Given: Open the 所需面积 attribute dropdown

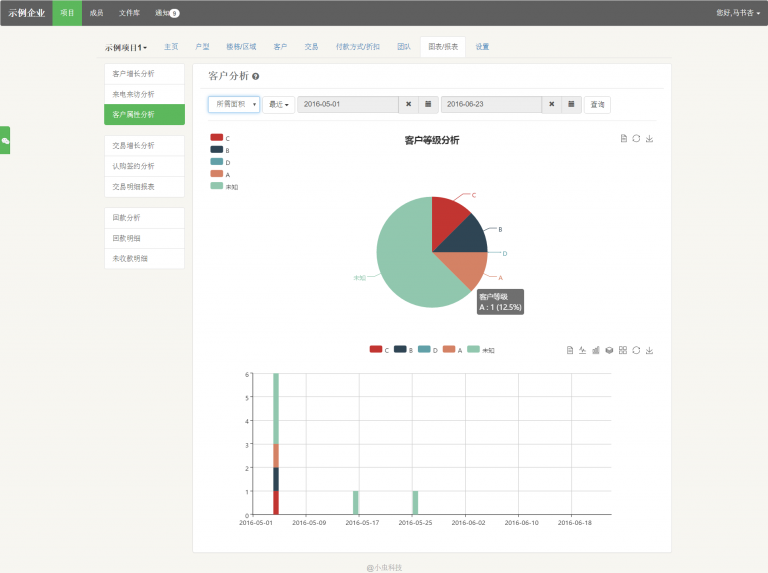Looking at the screenshot, I should pyautogui.click(x=234, y=104).
